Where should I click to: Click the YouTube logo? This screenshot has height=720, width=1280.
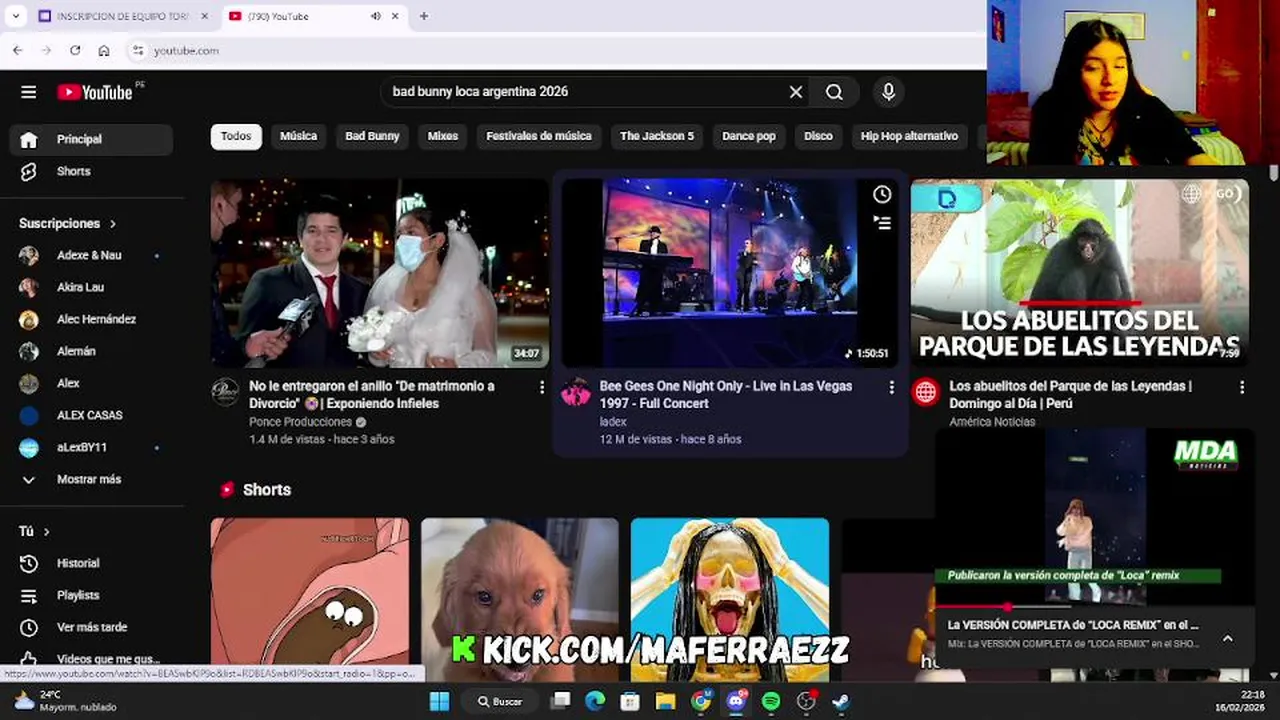click(x=95, y=92)
